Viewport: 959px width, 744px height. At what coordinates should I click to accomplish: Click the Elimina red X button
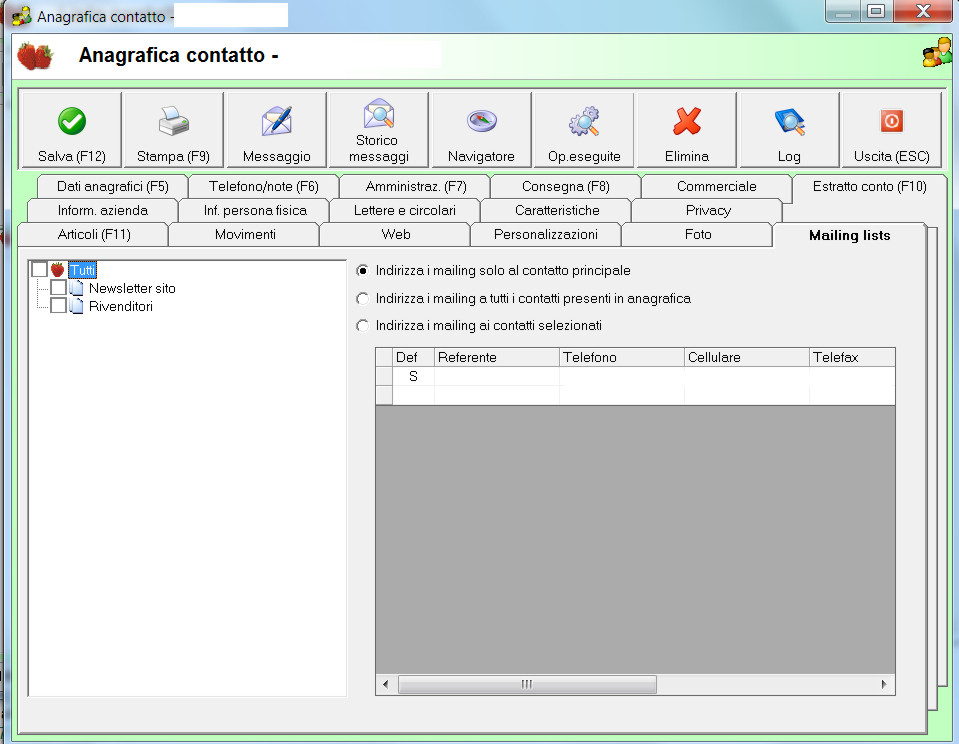tap(687, 130)
